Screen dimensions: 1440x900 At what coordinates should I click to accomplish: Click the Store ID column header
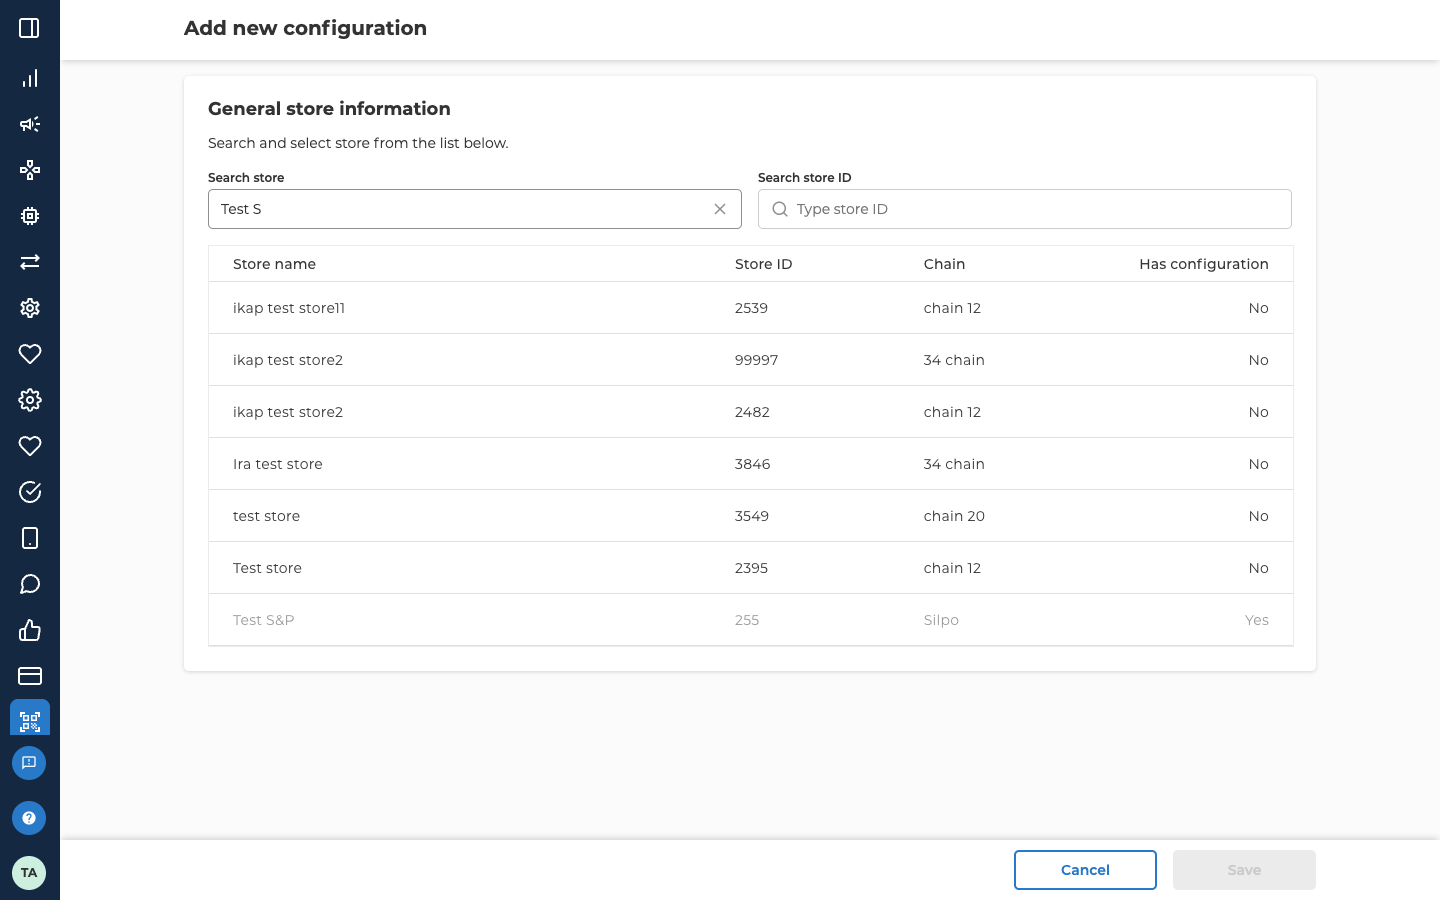coord(763,264)
